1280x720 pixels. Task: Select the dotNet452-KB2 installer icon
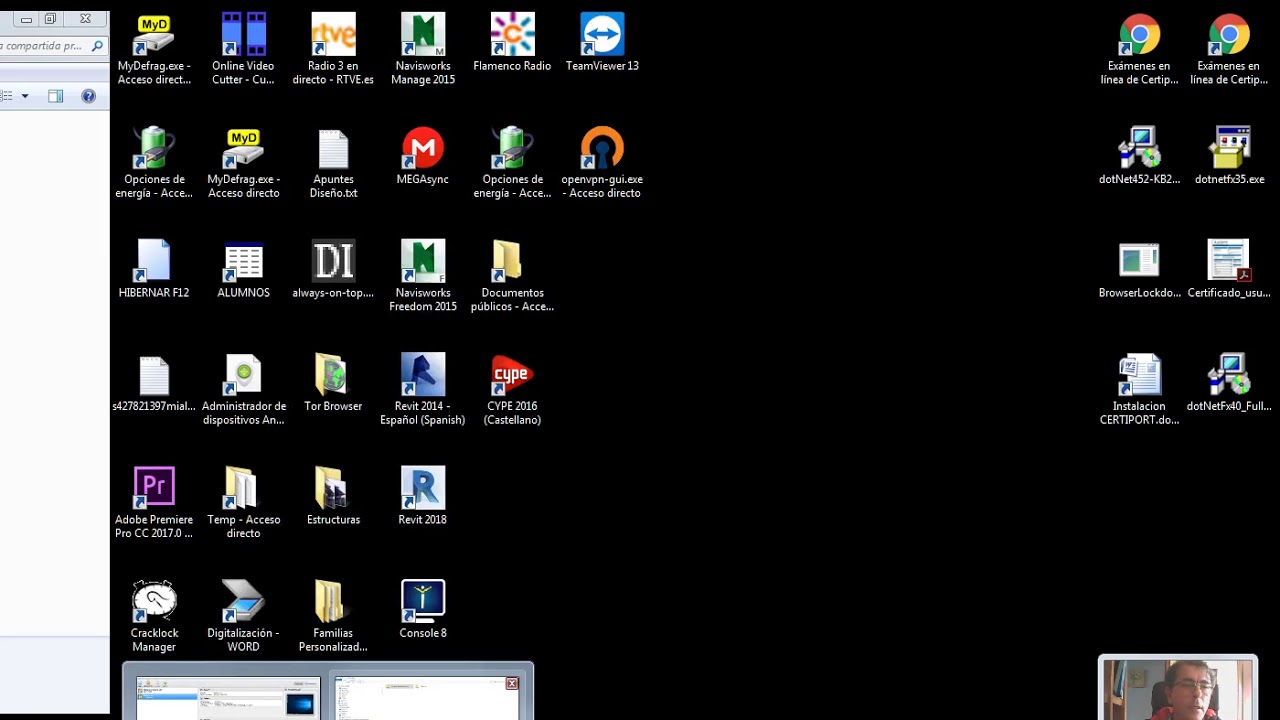1139,156
